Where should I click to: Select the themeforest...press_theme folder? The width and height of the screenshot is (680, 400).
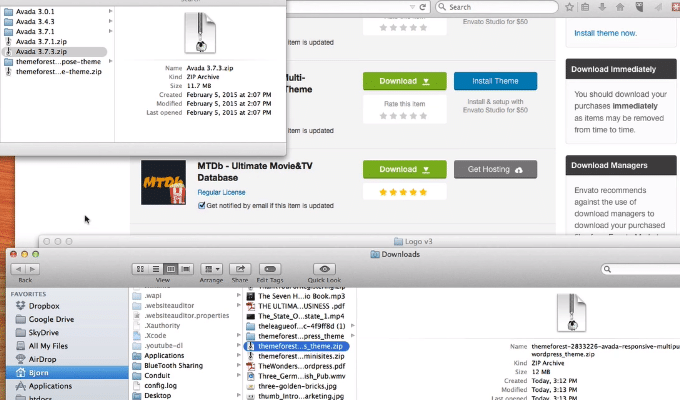301,336
